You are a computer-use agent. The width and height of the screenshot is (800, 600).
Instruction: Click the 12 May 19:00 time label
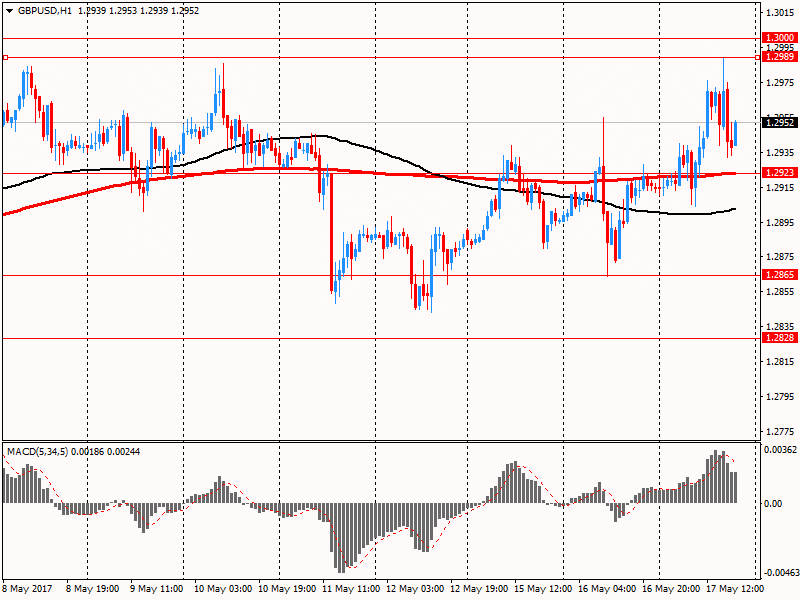coord(479,589)
